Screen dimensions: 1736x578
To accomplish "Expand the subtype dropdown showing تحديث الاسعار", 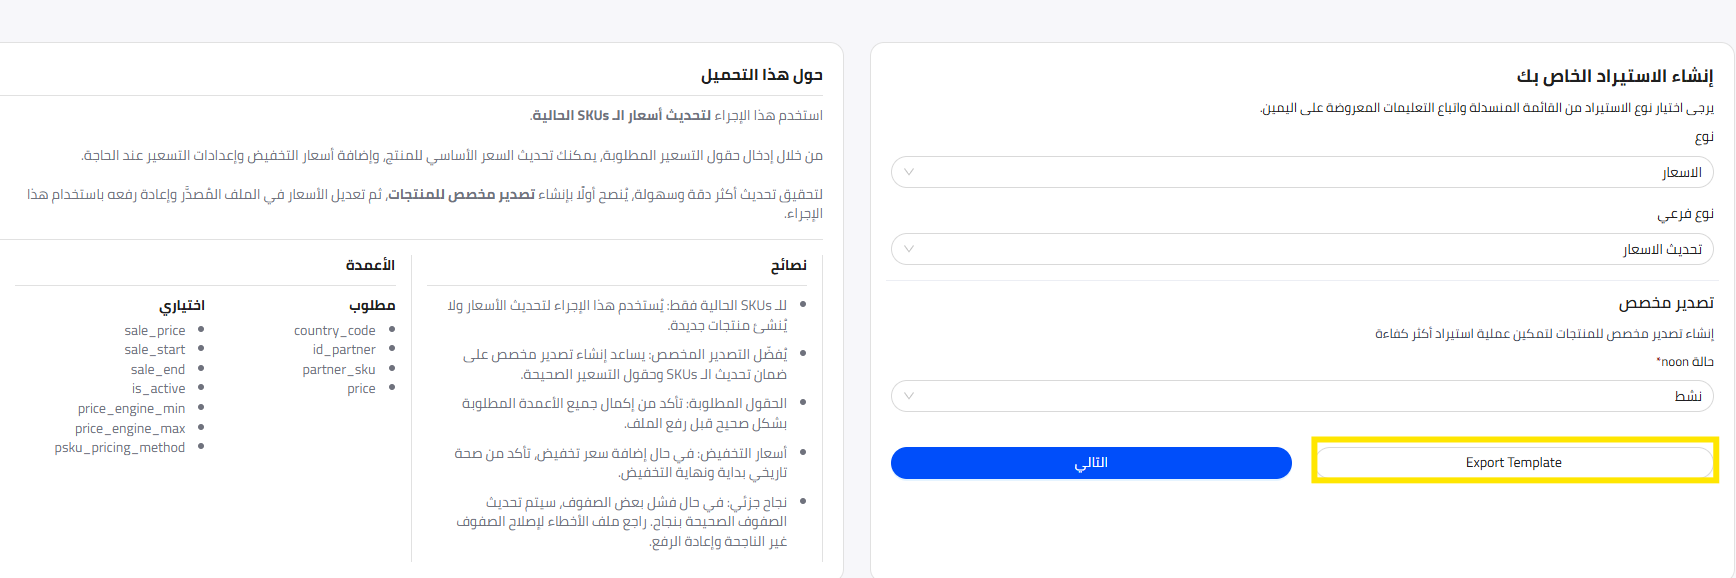I will (1301, 249).
